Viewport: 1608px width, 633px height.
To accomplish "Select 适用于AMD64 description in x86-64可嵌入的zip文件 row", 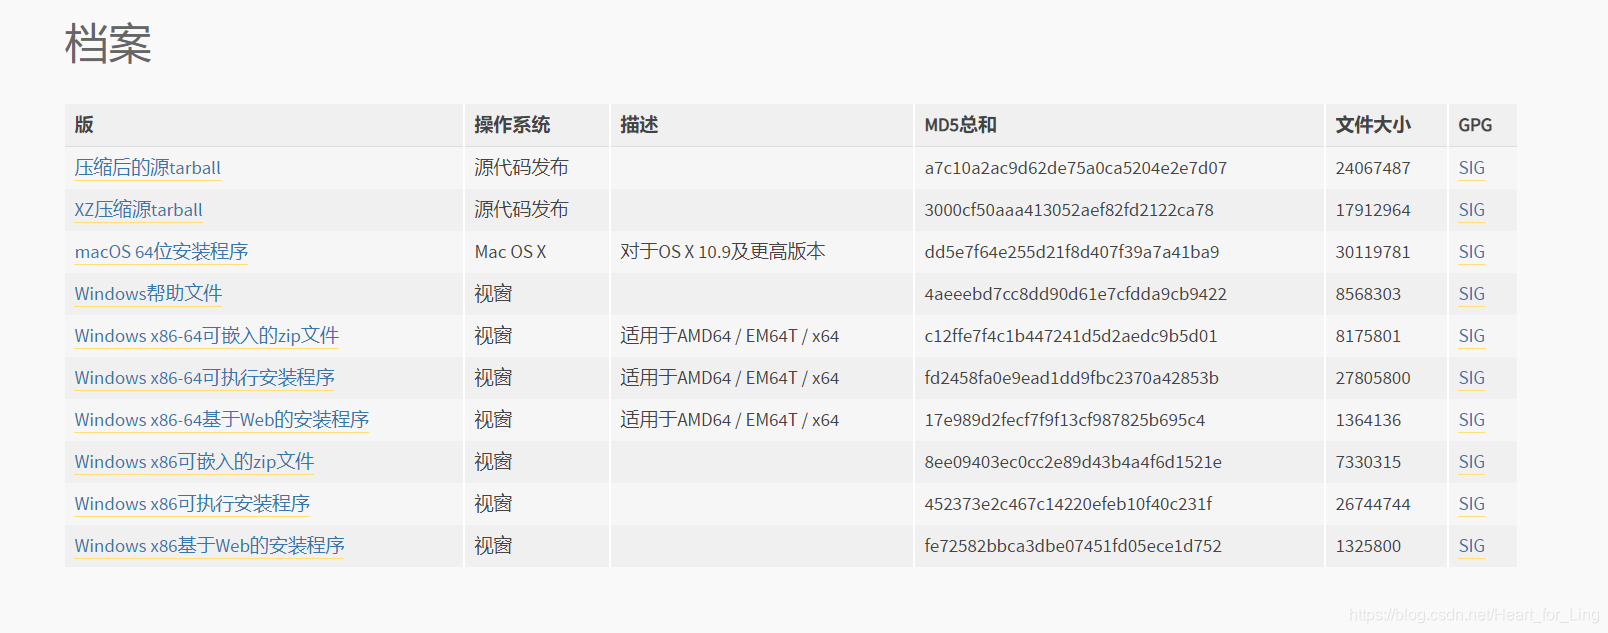I will coord(730,336).
